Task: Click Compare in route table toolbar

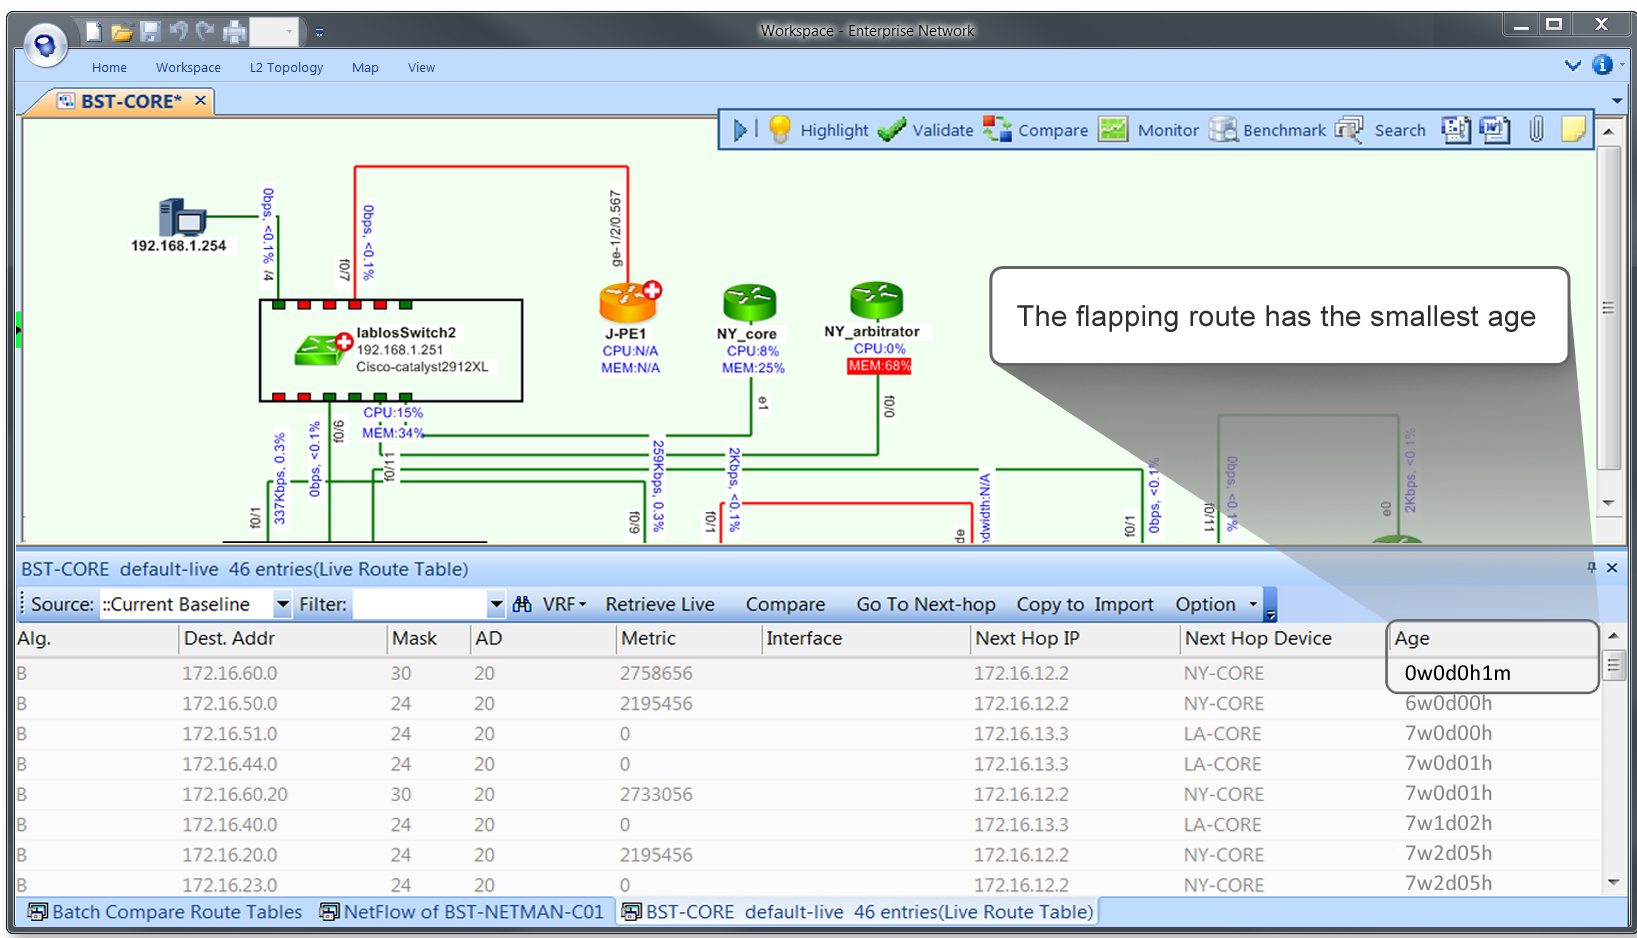Action: [785, 604]
